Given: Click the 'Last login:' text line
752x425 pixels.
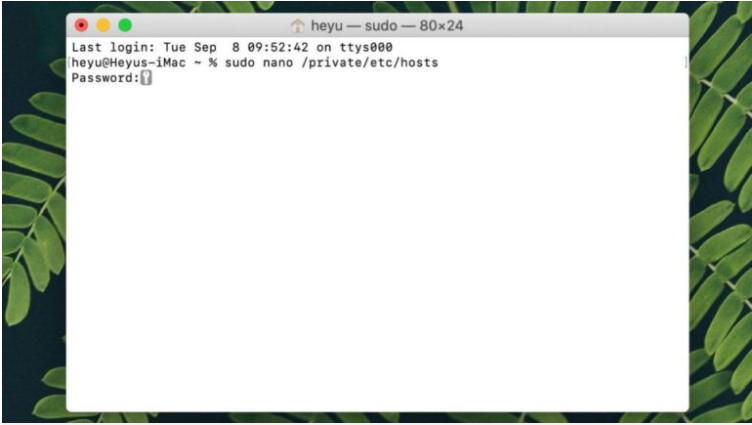Looking at the screenshot, I should 232,47.
